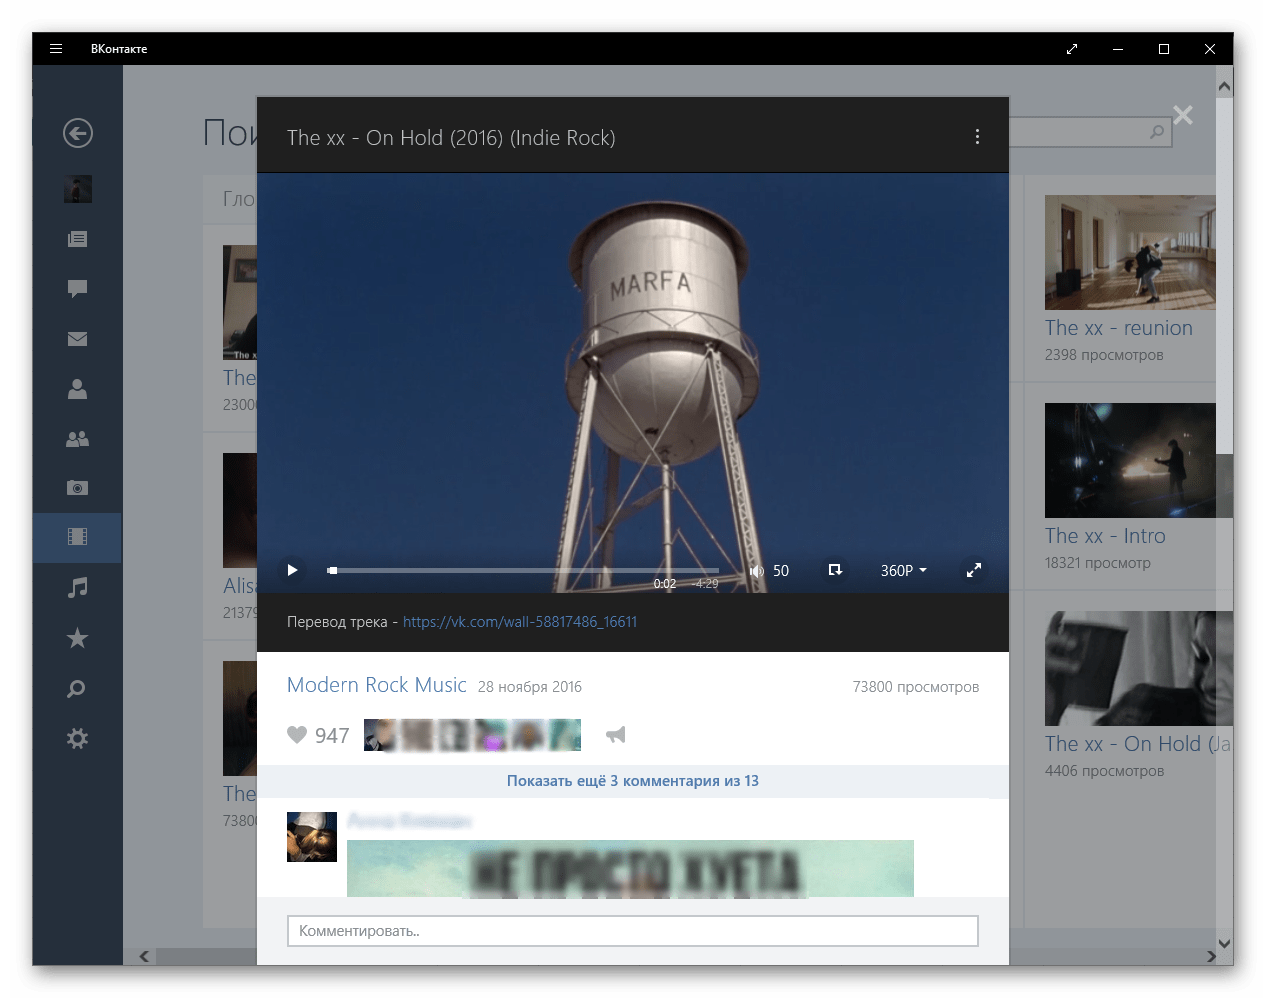Open the hamburger menu in title bar

tap(56, 48)
